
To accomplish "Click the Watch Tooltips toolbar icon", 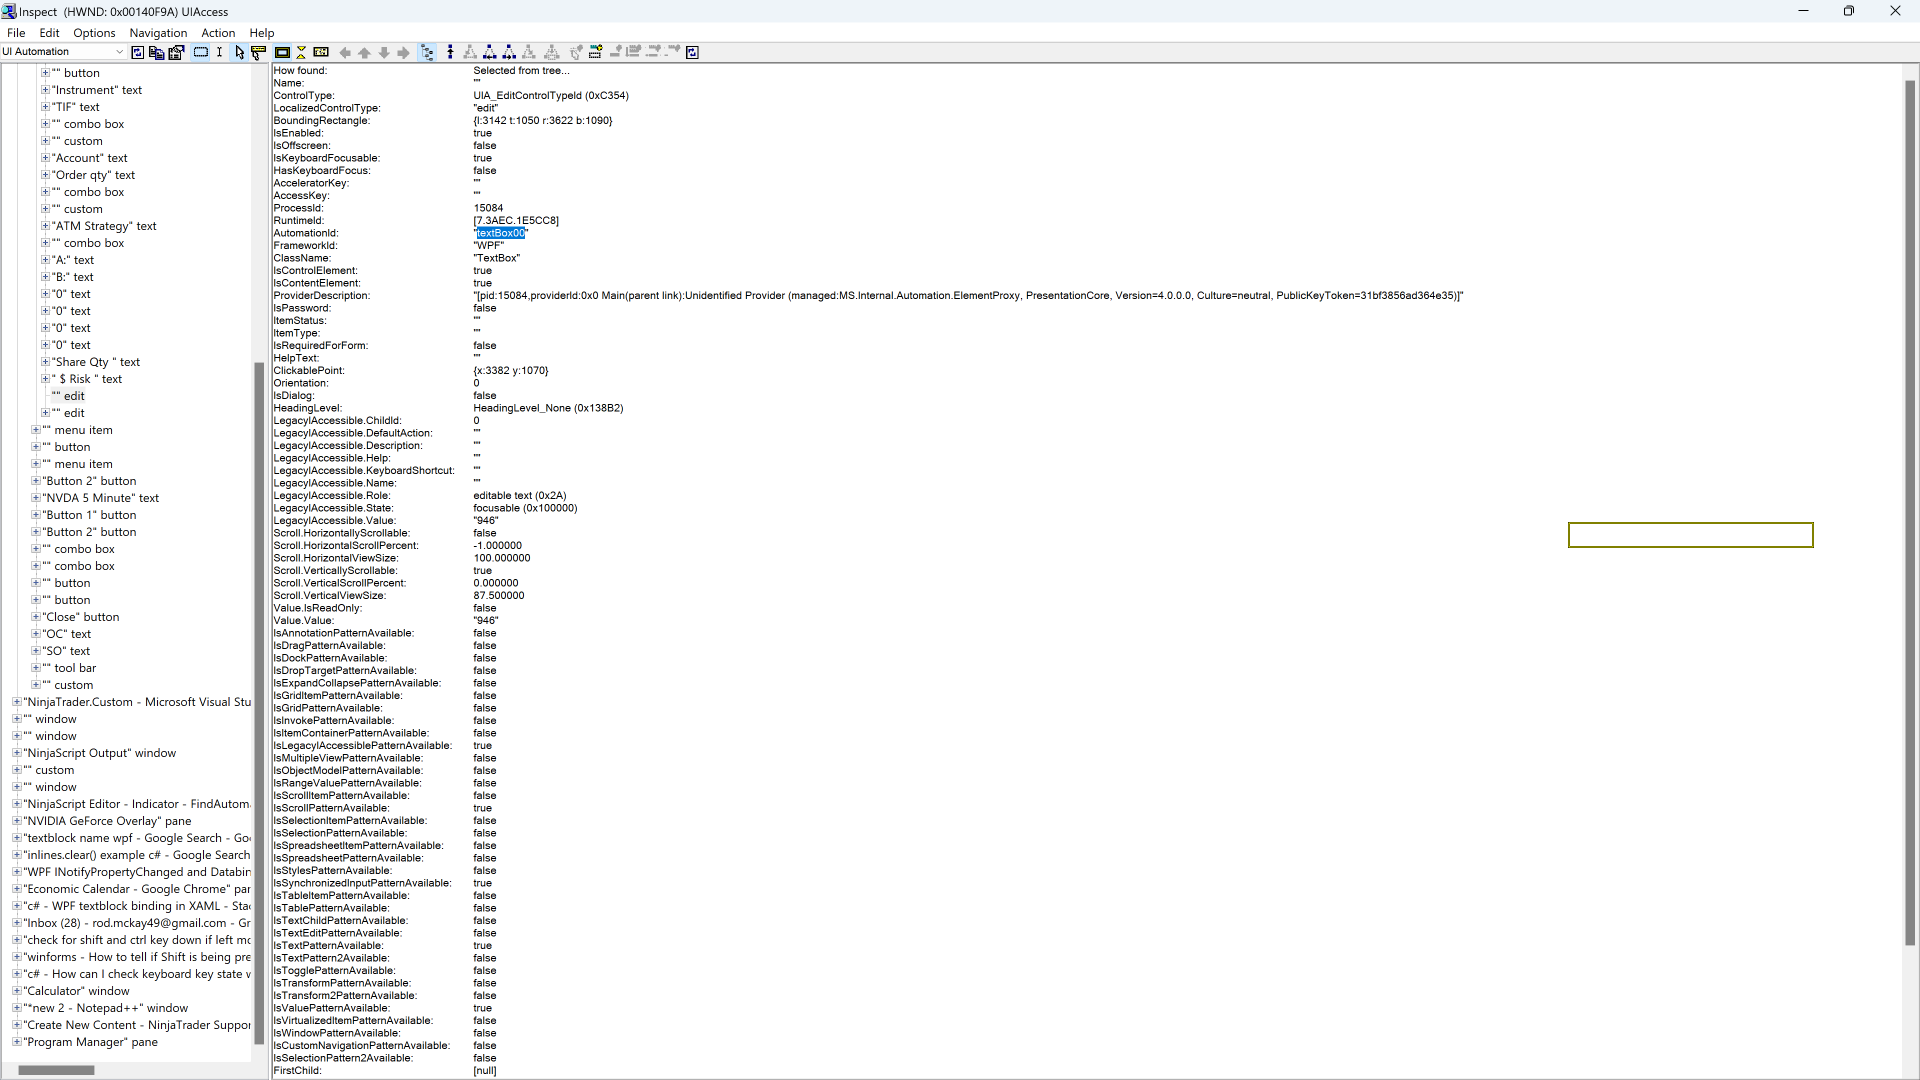I will coord(258,52).
